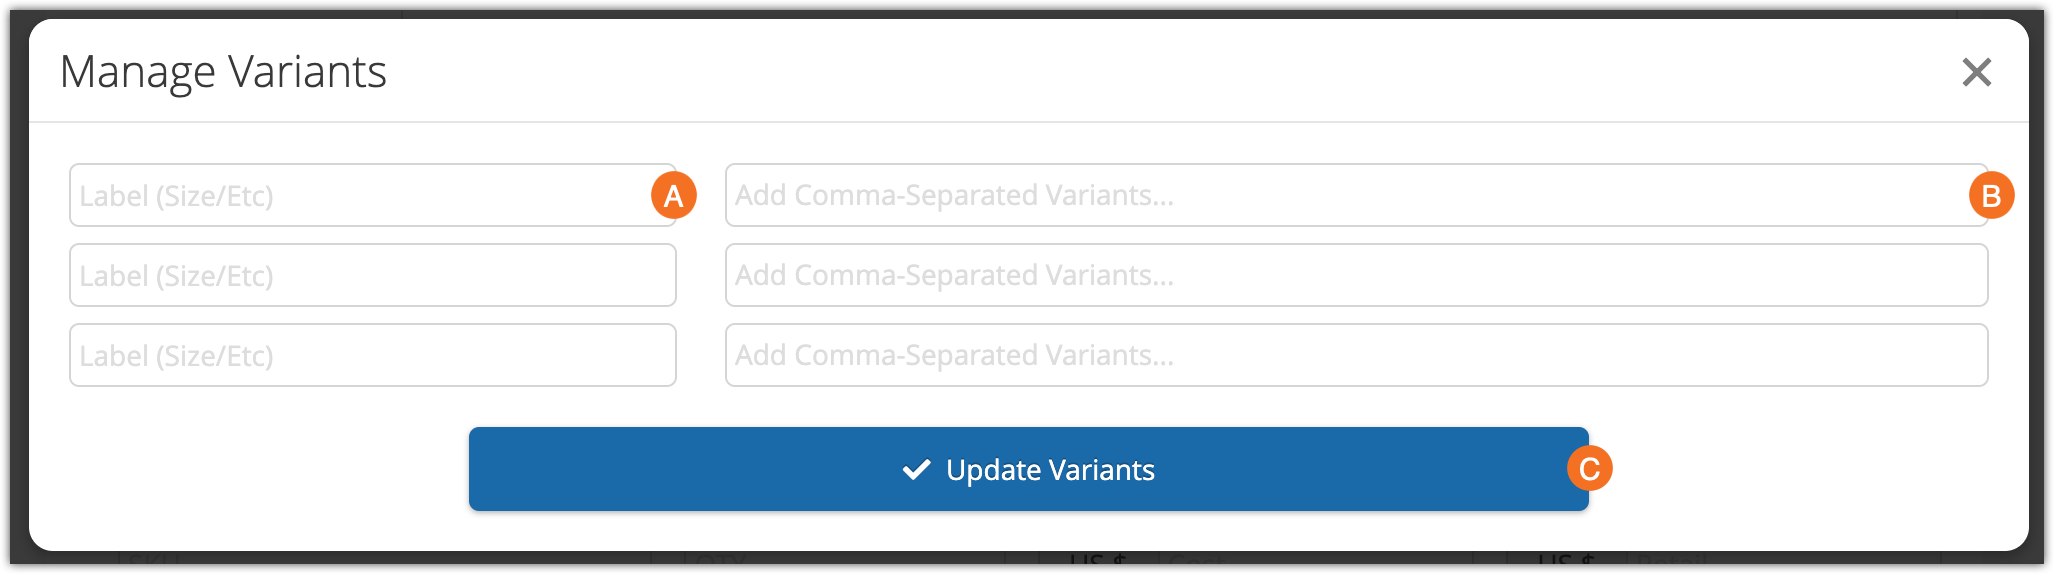
Task: Select second Add Comma-Separated Variants field
Action: coord(1356,276)
